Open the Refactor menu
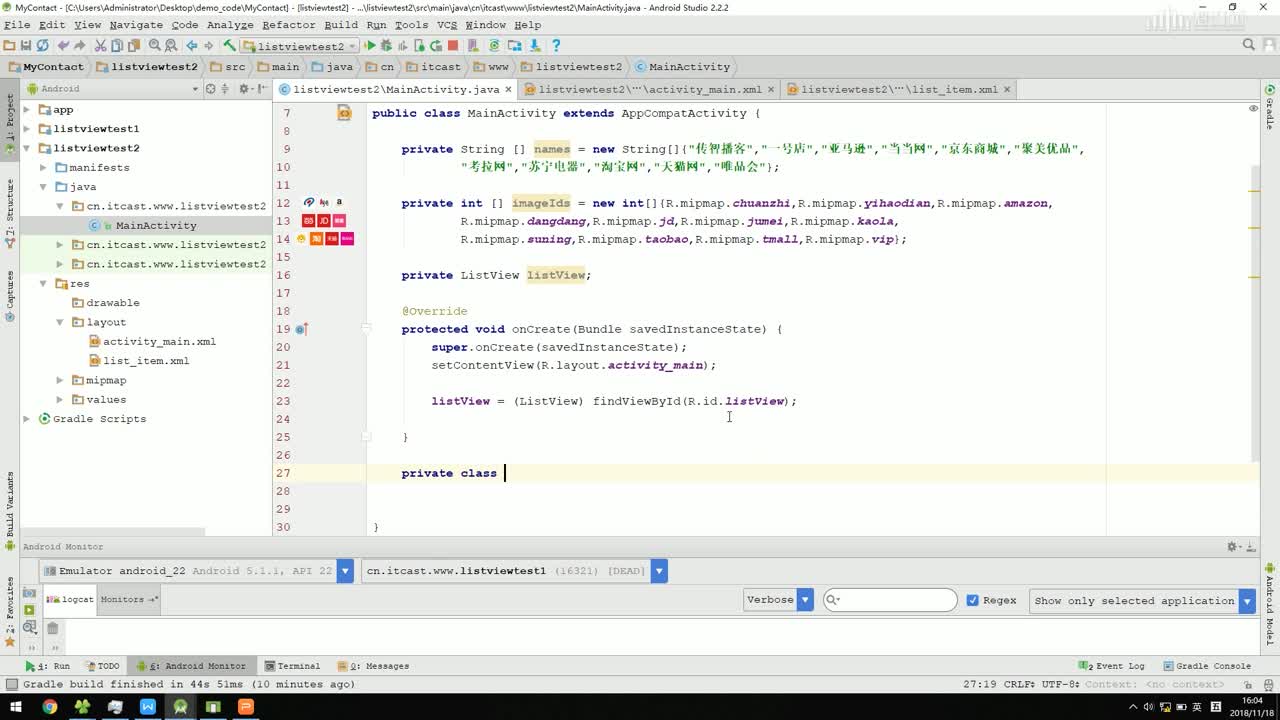1280x720 pixels. (288, 25)
